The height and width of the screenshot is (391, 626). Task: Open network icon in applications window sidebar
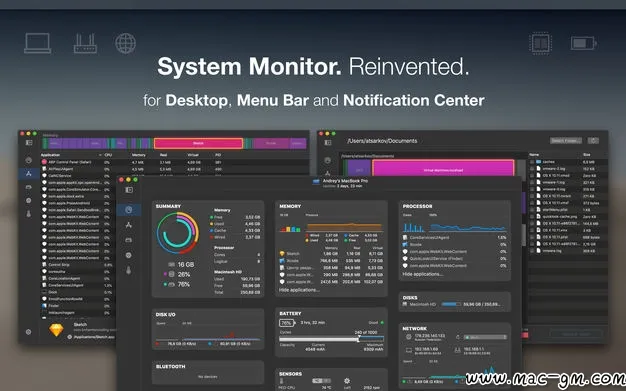[28, 200]
